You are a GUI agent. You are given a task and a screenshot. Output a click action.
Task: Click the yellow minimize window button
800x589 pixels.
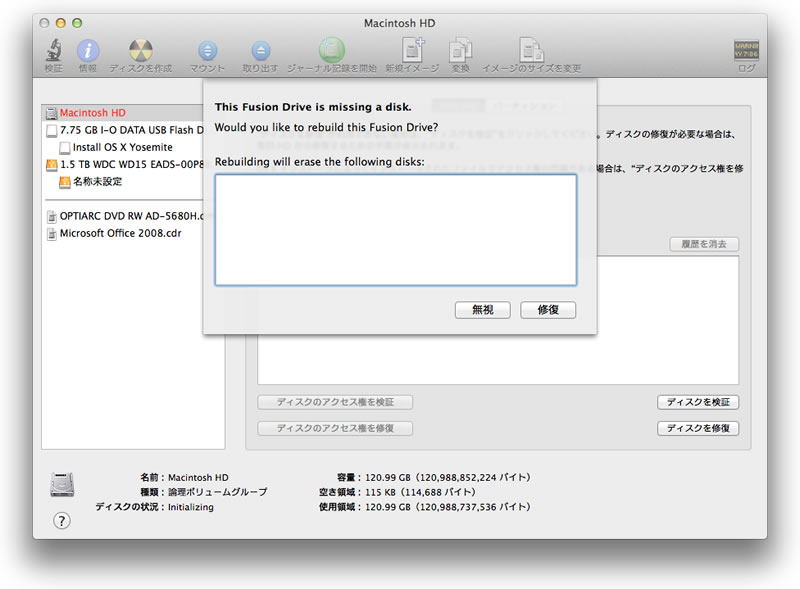(61, 23)
